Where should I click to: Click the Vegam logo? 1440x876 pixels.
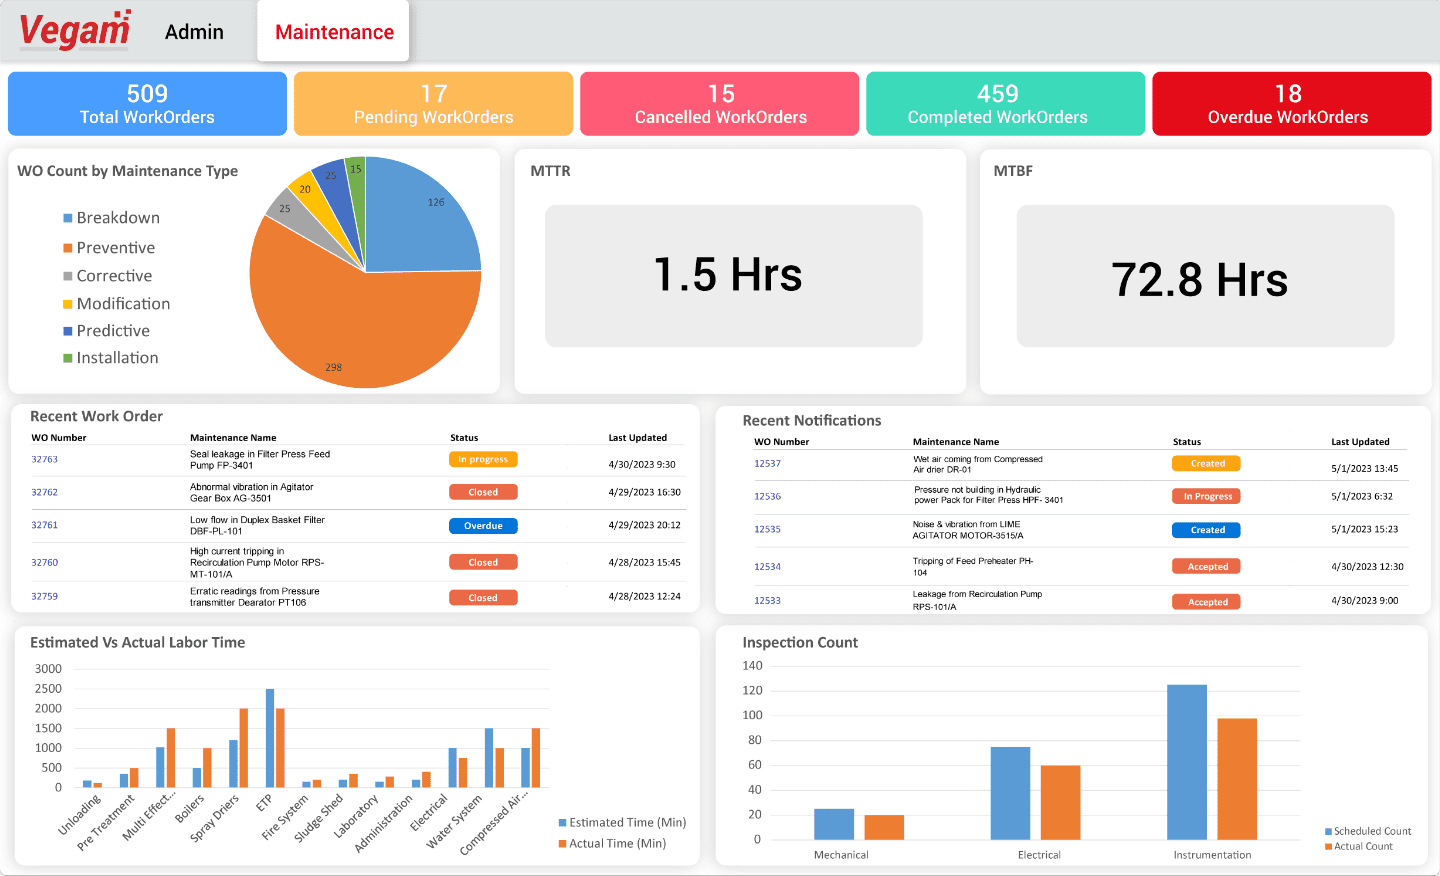pos(75,30)
